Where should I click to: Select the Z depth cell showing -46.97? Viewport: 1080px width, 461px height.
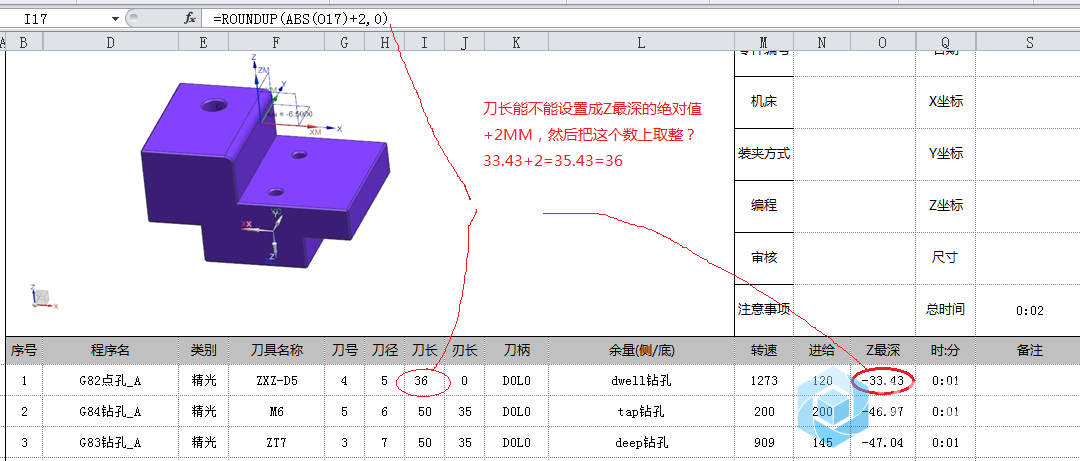882,412
